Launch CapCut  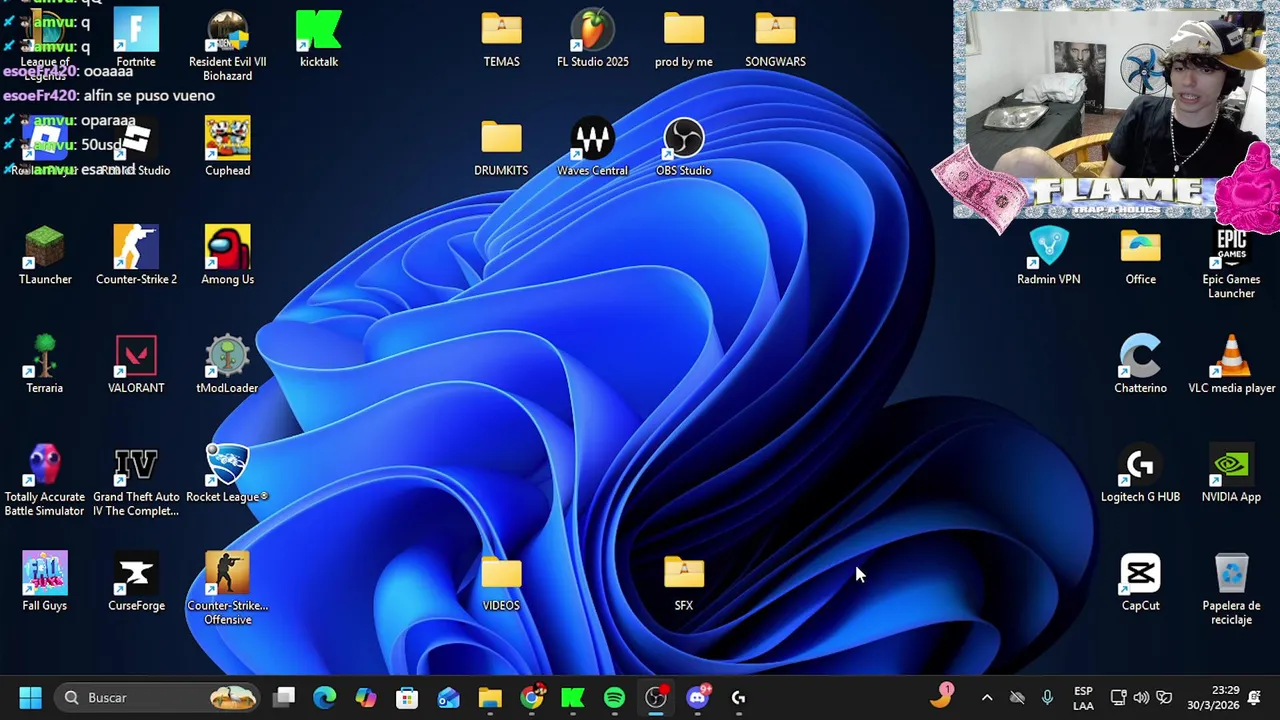[1141, 581]
